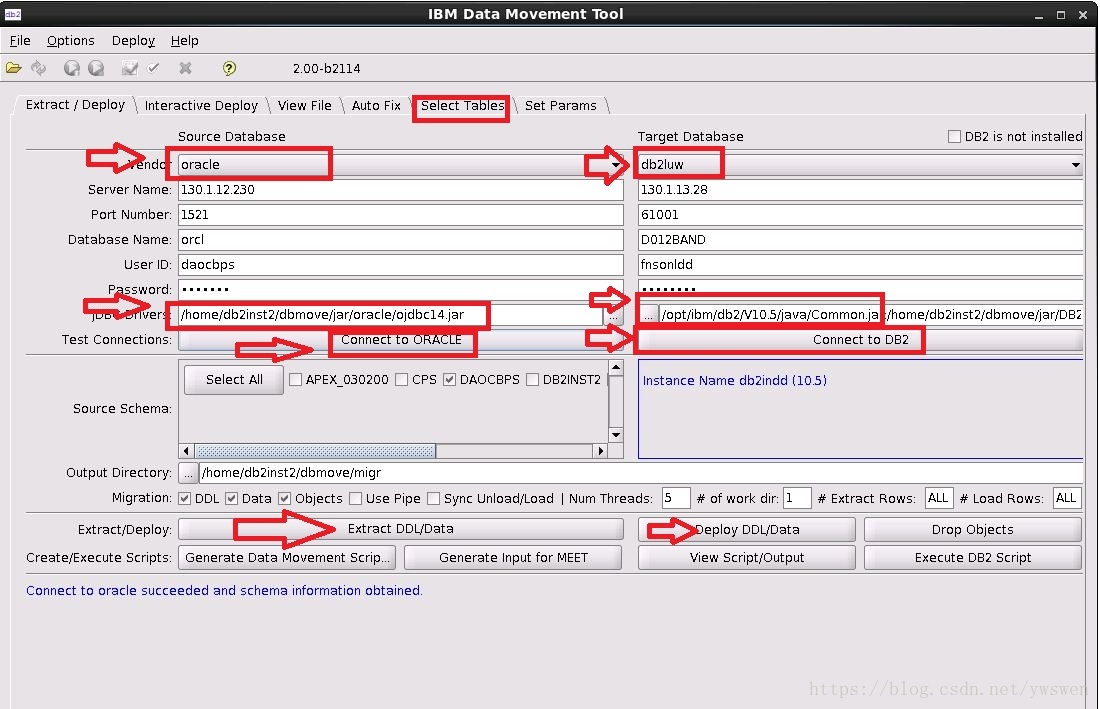Click the Connect to ORACLE button
1100x709 pixels.
click(401, 340)
